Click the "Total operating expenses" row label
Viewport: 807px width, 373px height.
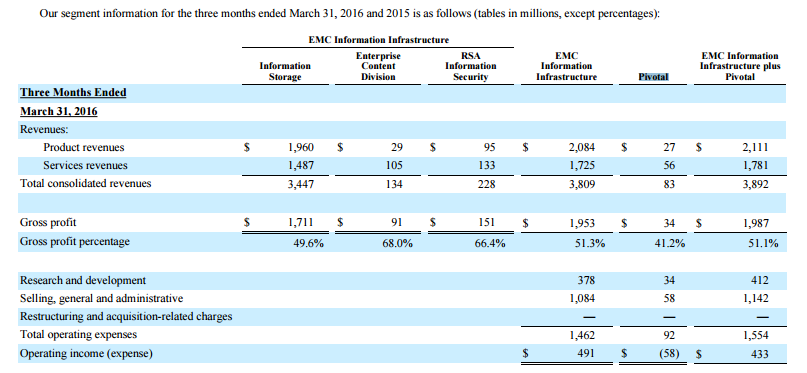pos(78,334)
